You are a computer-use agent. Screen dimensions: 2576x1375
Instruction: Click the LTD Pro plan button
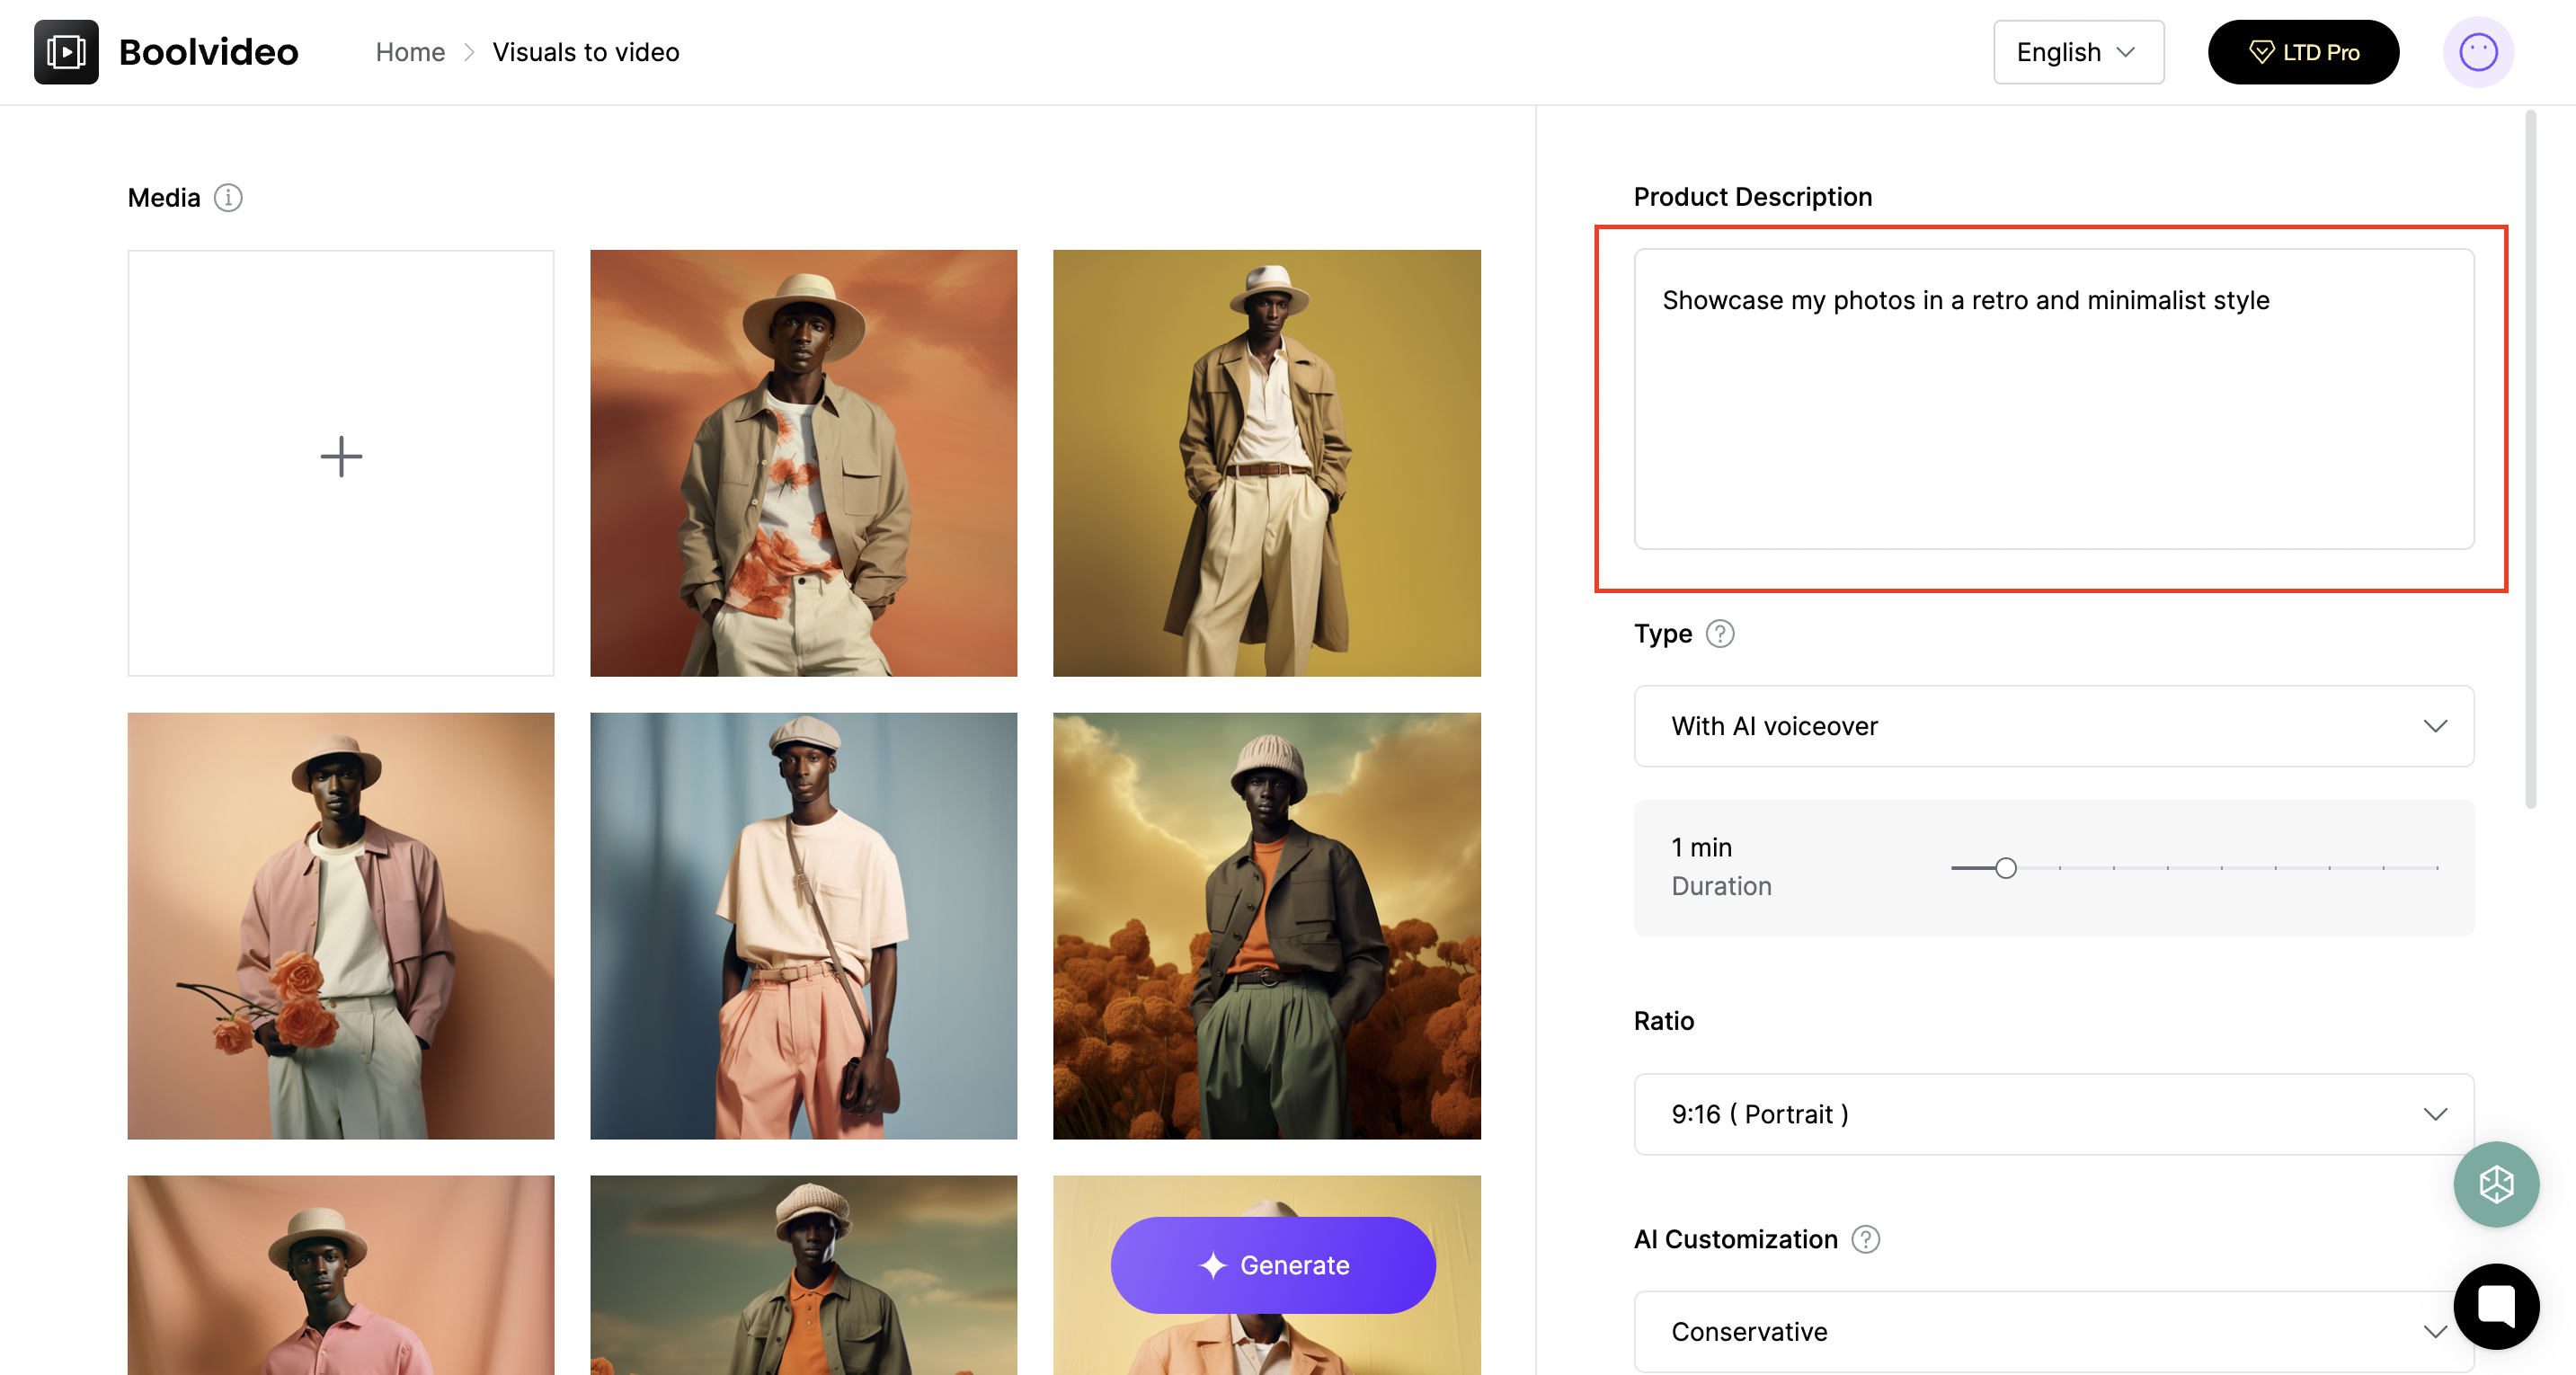pos(2303,52)
